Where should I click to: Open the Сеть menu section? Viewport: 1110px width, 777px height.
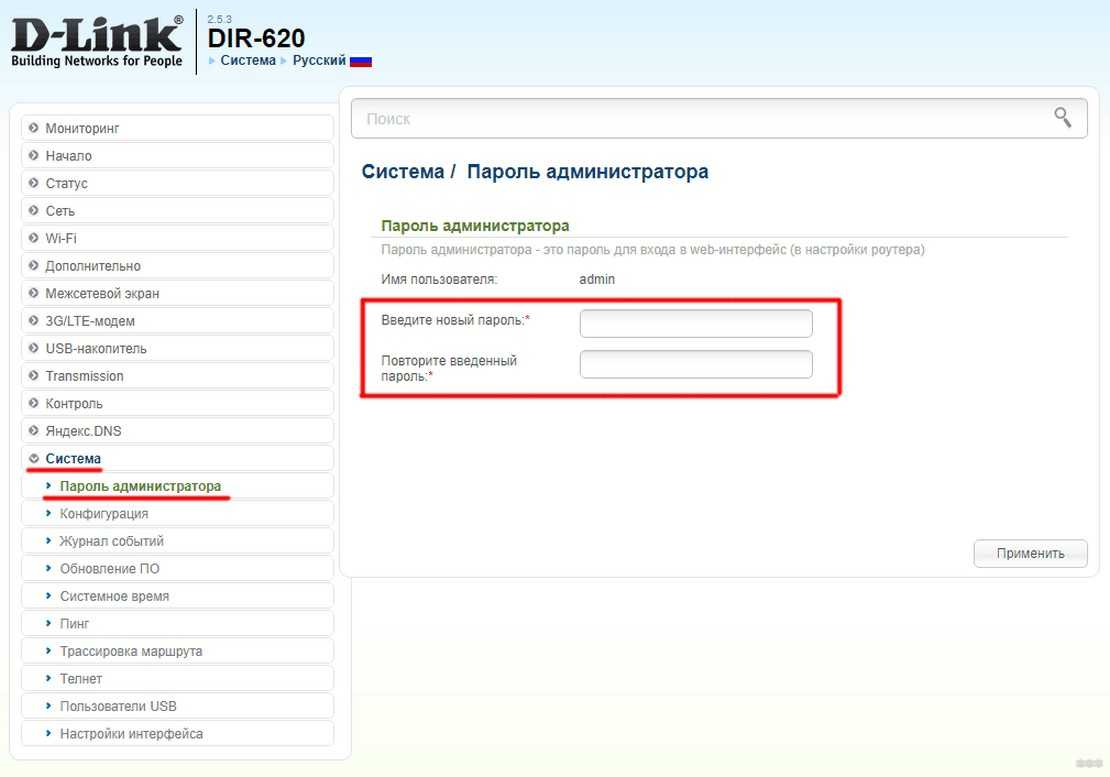60,211
